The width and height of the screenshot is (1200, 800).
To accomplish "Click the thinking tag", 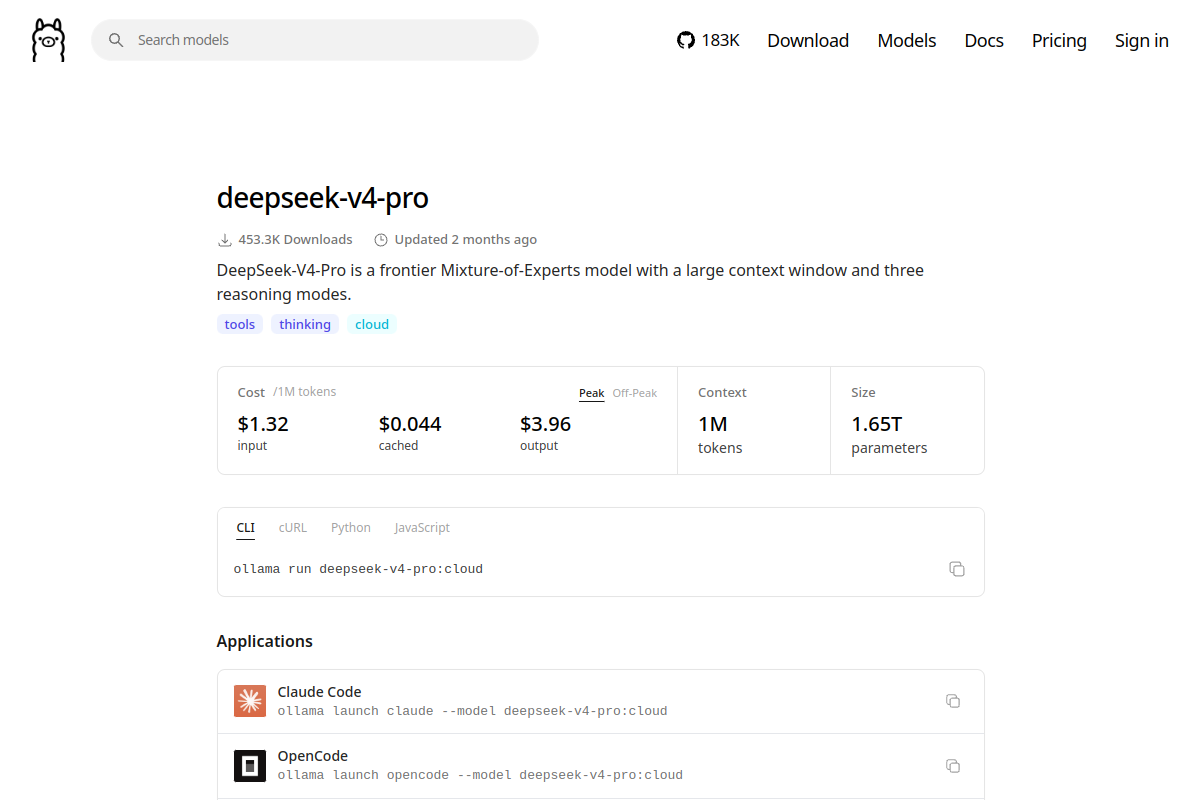I will point(305,324).
